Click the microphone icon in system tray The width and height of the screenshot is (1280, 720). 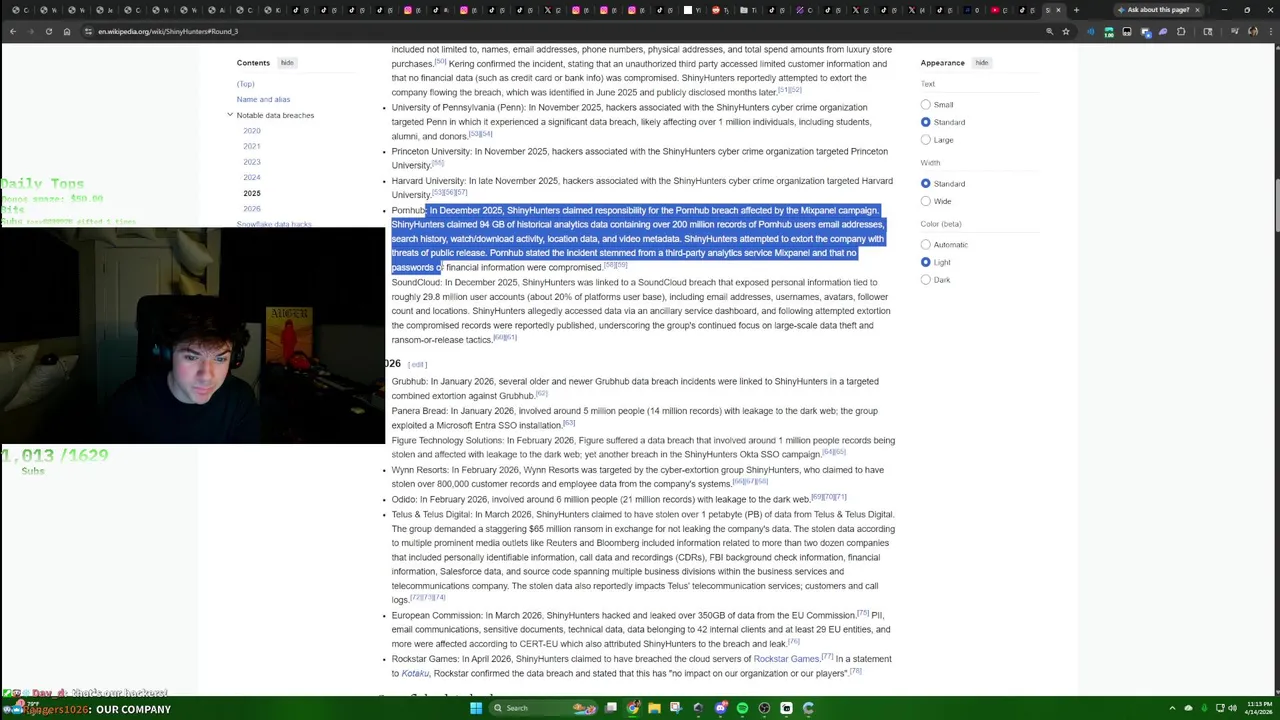pos(1204,708)
